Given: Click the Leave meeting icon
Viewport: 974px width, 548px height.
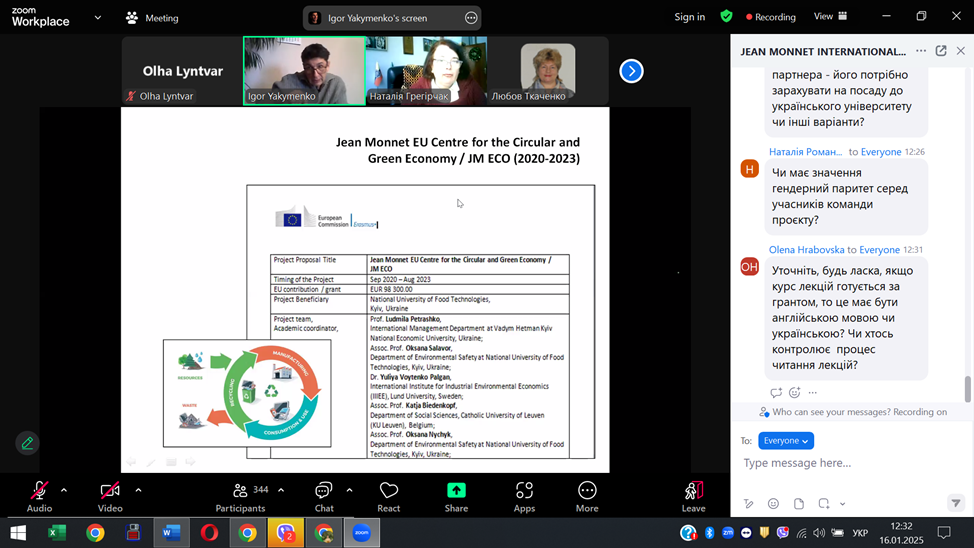Looking at the screenshot, I should point(693,490).
